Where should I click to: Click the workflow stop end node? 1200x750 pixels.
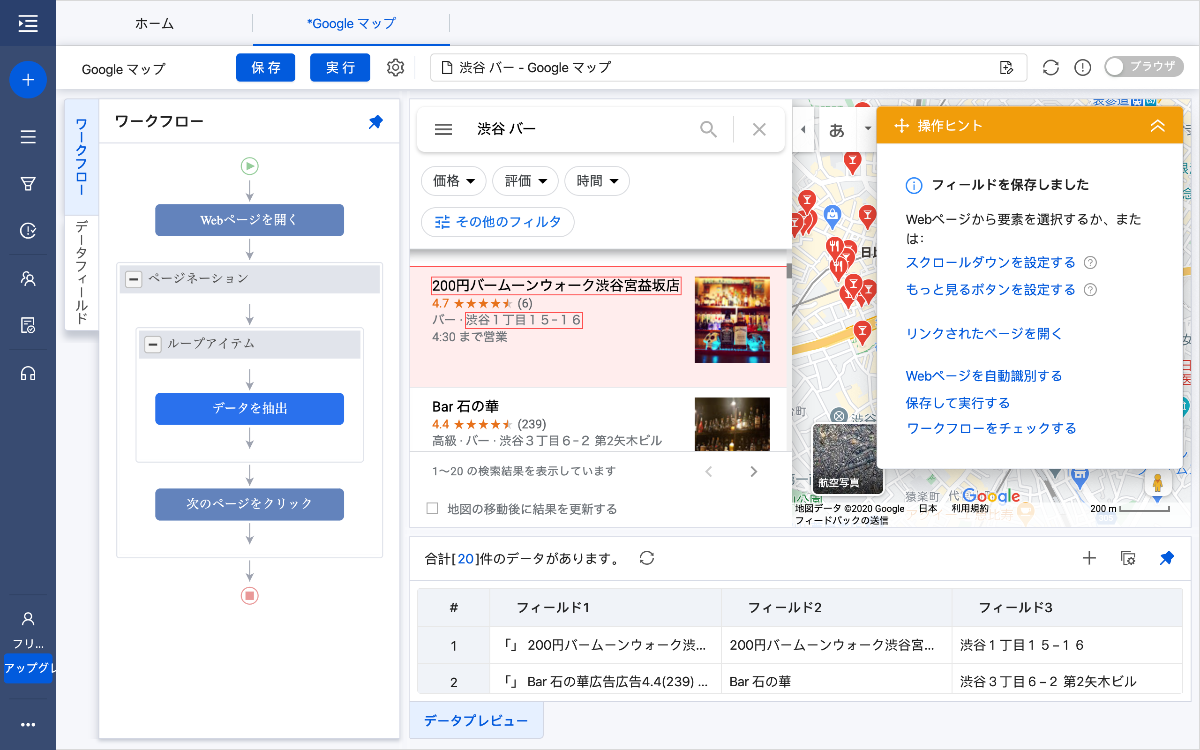point(249,595)
